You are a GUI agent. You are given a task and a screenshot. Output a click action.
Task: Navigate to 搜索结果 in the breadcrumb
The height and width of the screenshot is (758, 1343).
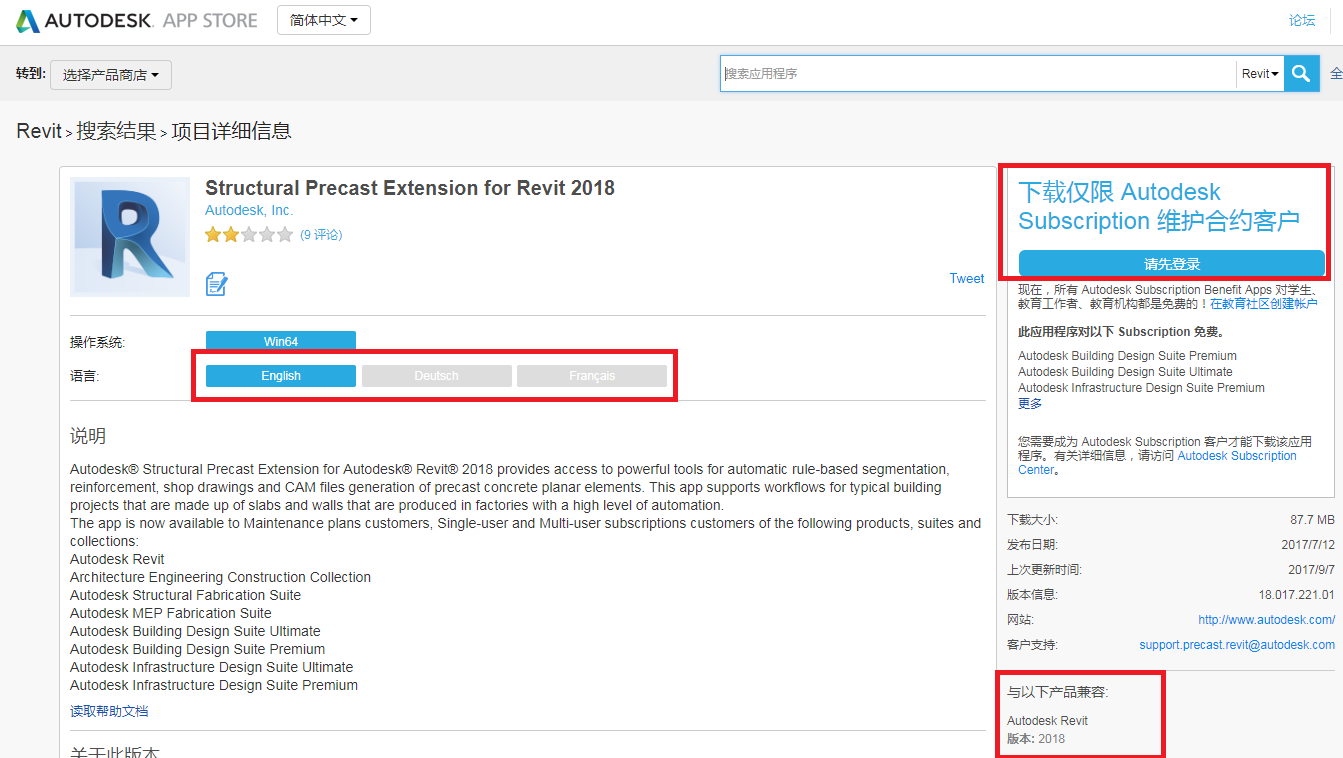click(115, 130)
